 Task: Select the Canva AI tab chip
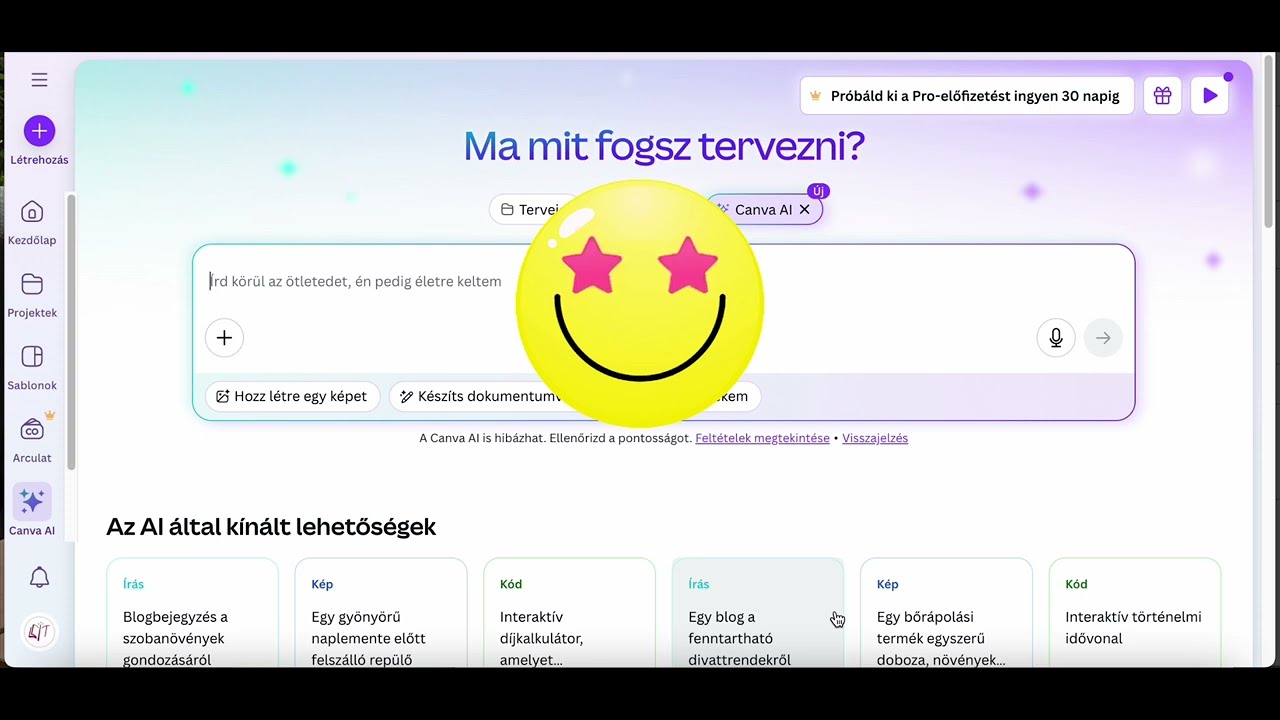coord(764,210)
